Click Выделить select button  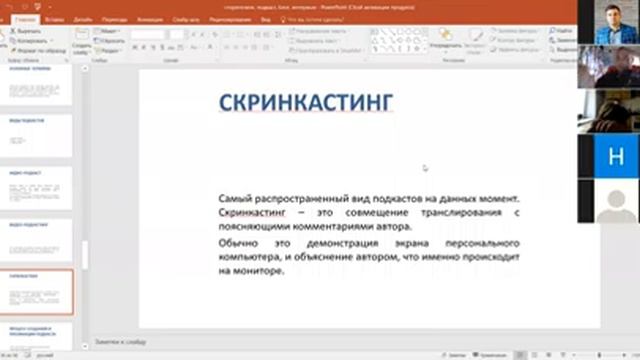(x=563, y=50)
